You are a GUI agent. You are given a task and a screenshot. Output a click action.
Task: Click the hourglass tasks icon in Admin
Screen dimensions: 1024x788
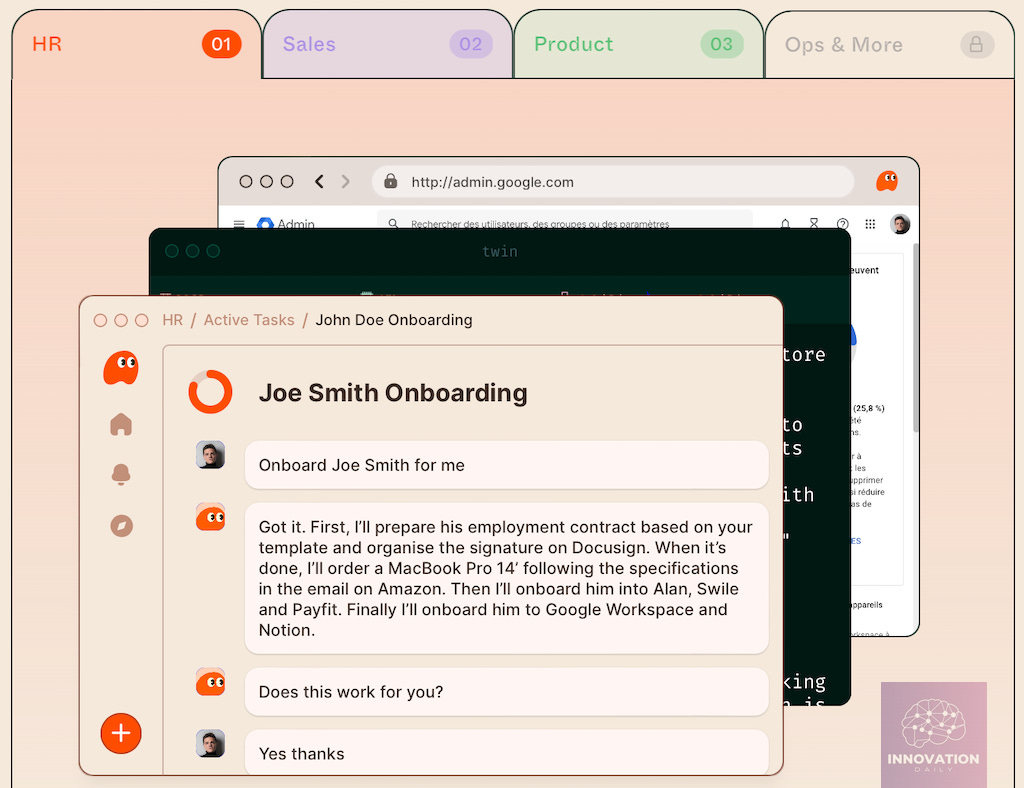pos(814,223)
